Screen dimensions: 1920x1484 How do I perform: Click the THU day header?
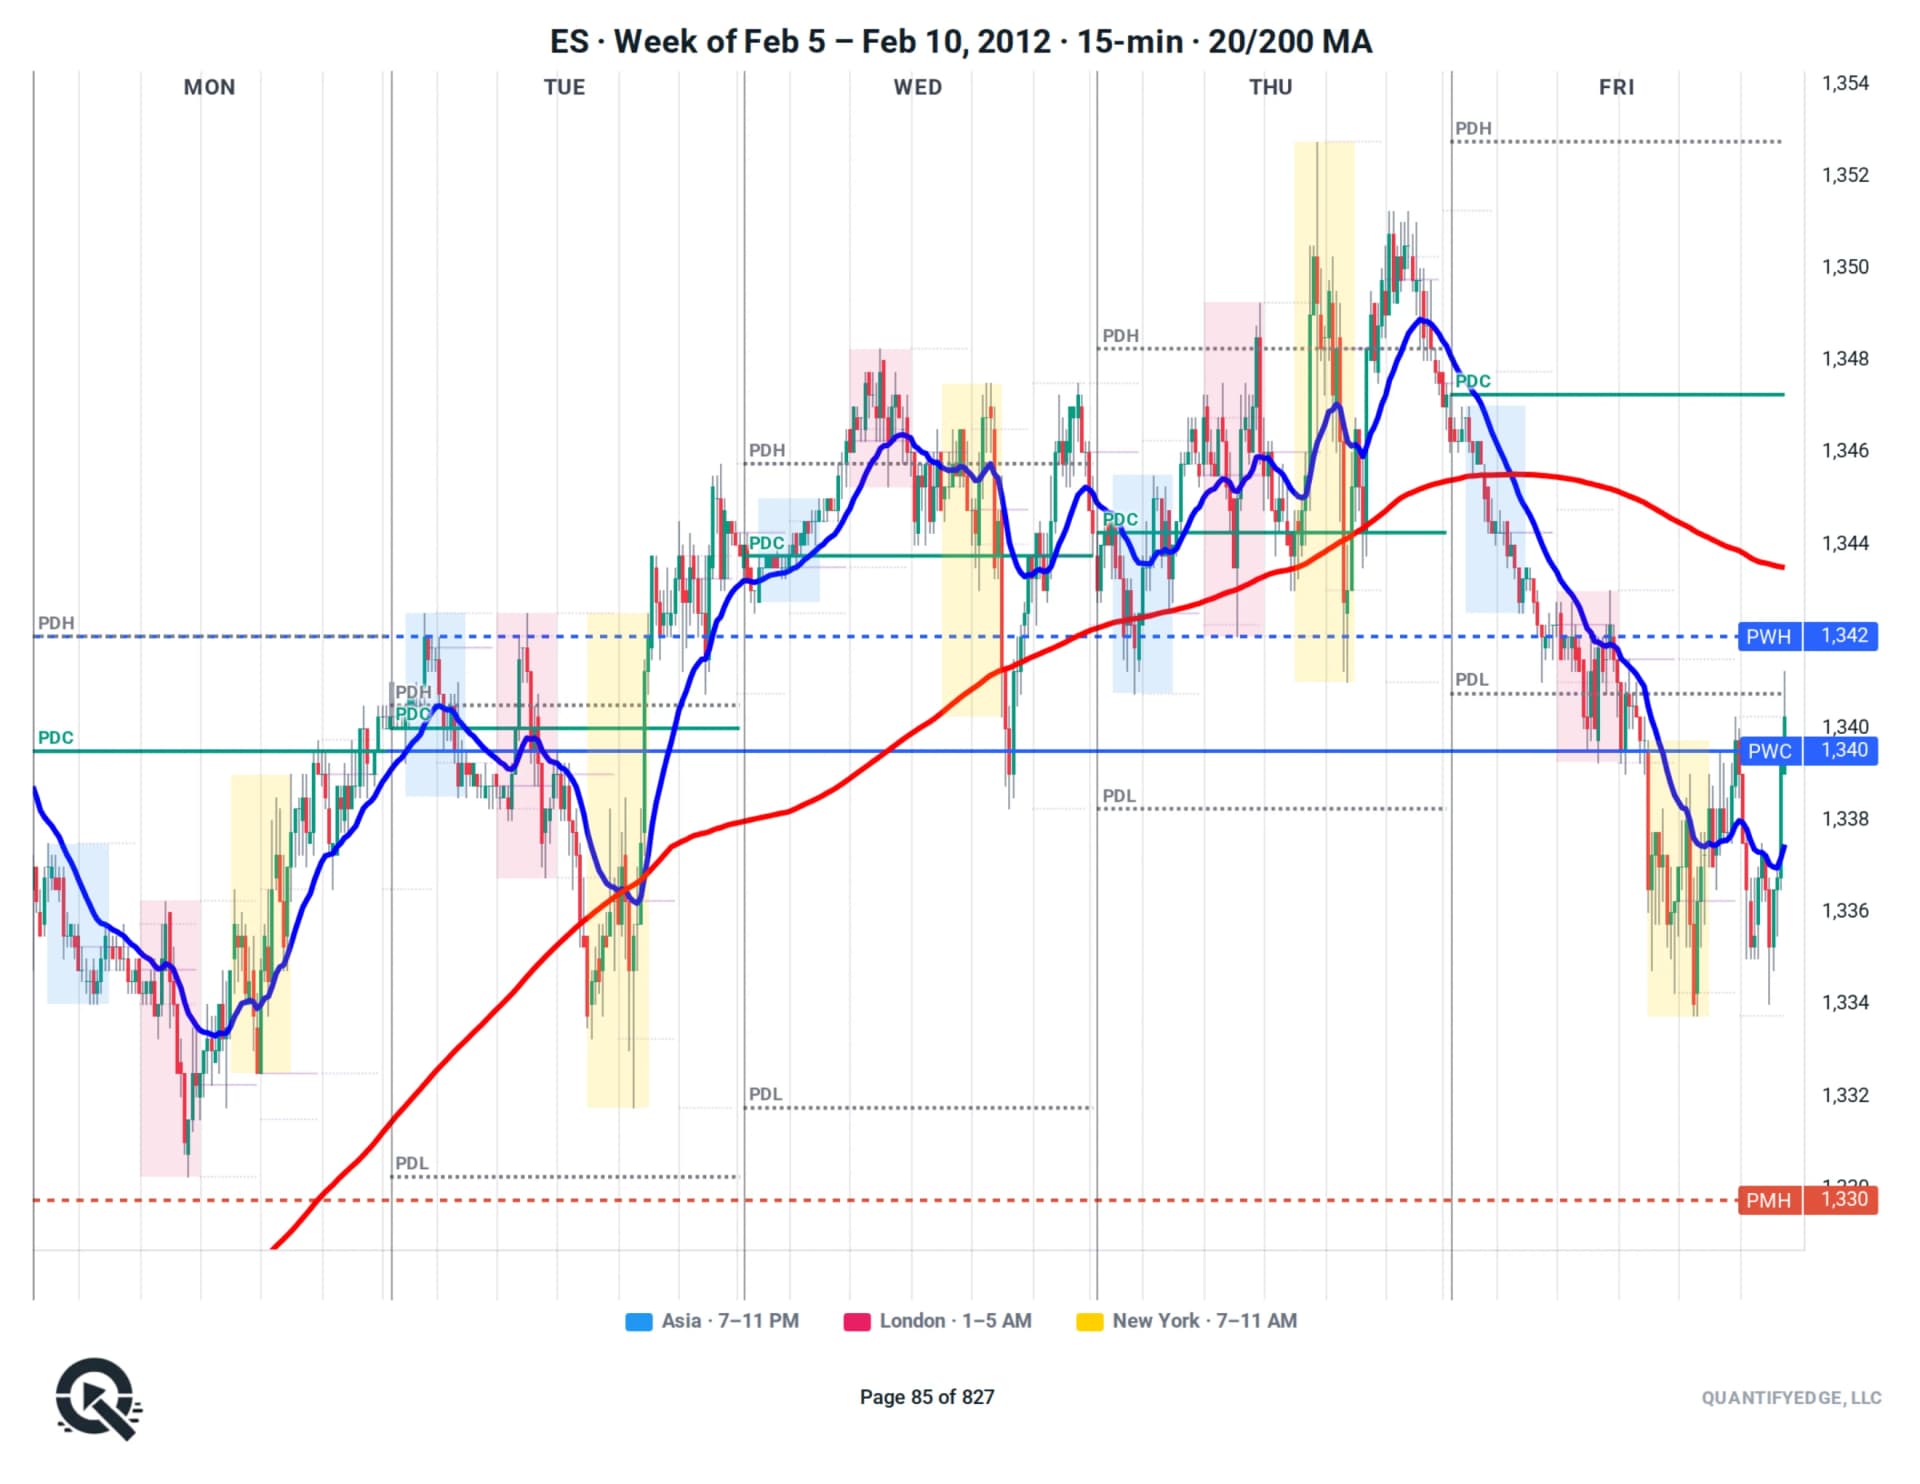[x=1271, y=87]
